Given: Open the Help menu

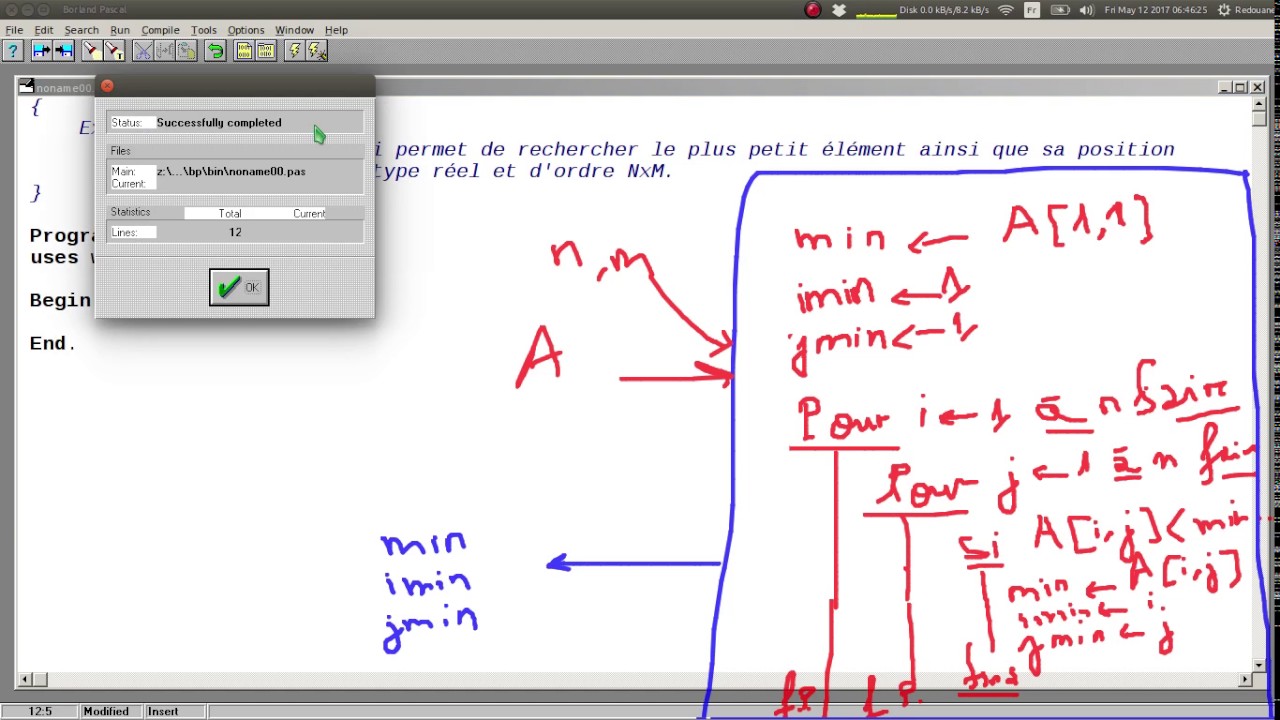Looking at the screenshot, I should tap(336, 30).
